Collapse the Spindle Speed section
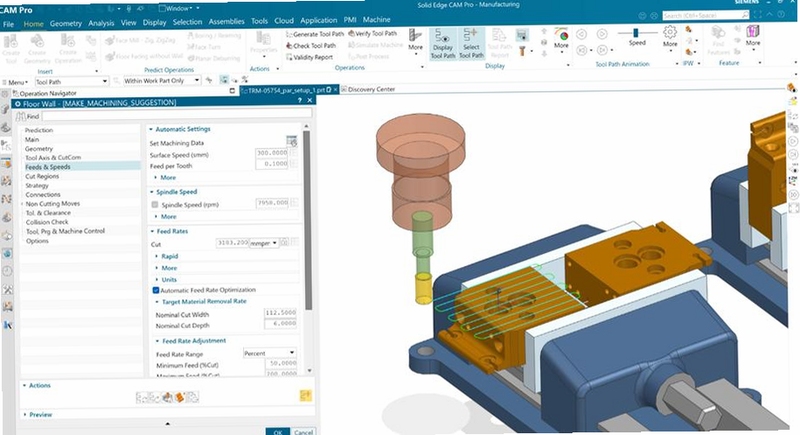This screenshot has height=435, width=800. [152, 192]
